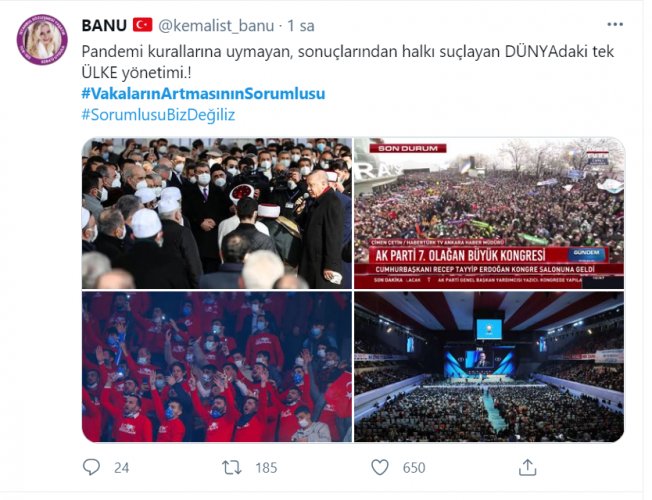Click the 650 likes count
The width and height of the screenshot is (652, 500).
click(x=414, y=468)
